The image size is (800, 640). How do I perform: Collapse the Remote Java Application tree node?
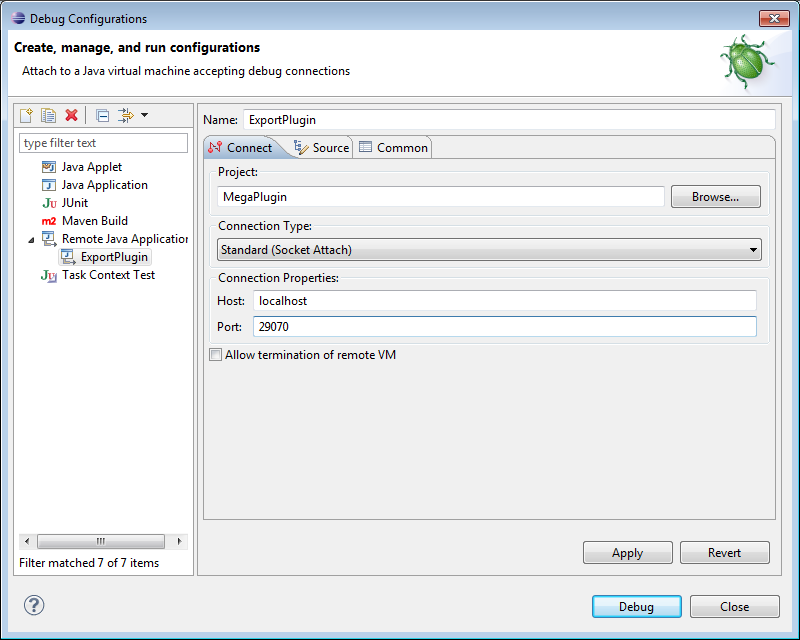[32, 240]
